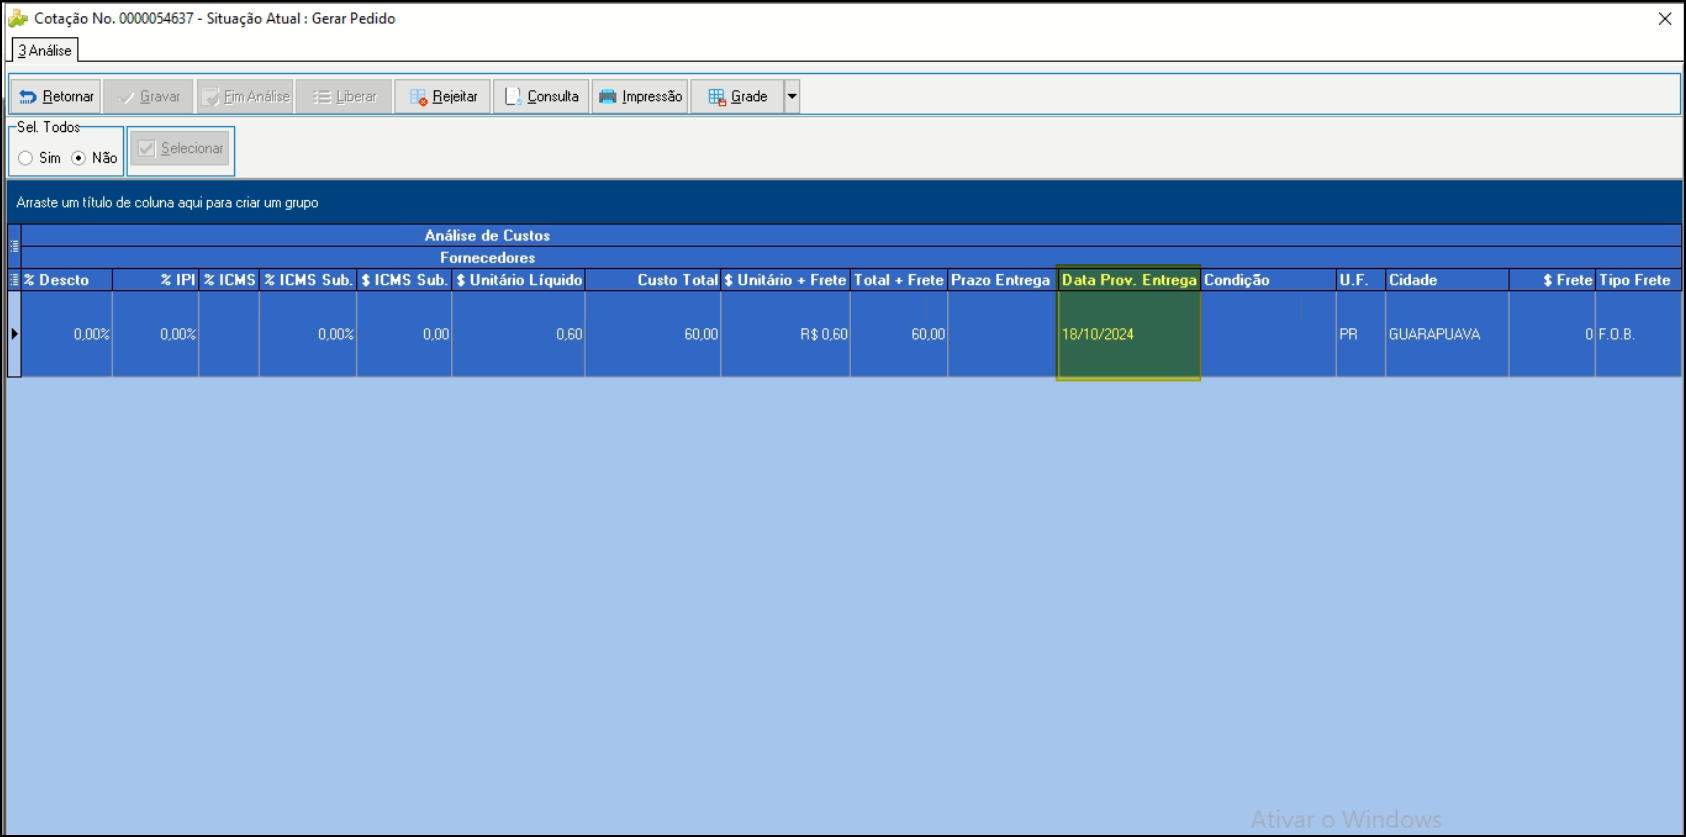
Task: Click the $ Unitário + Frete header
Action: 785,280
